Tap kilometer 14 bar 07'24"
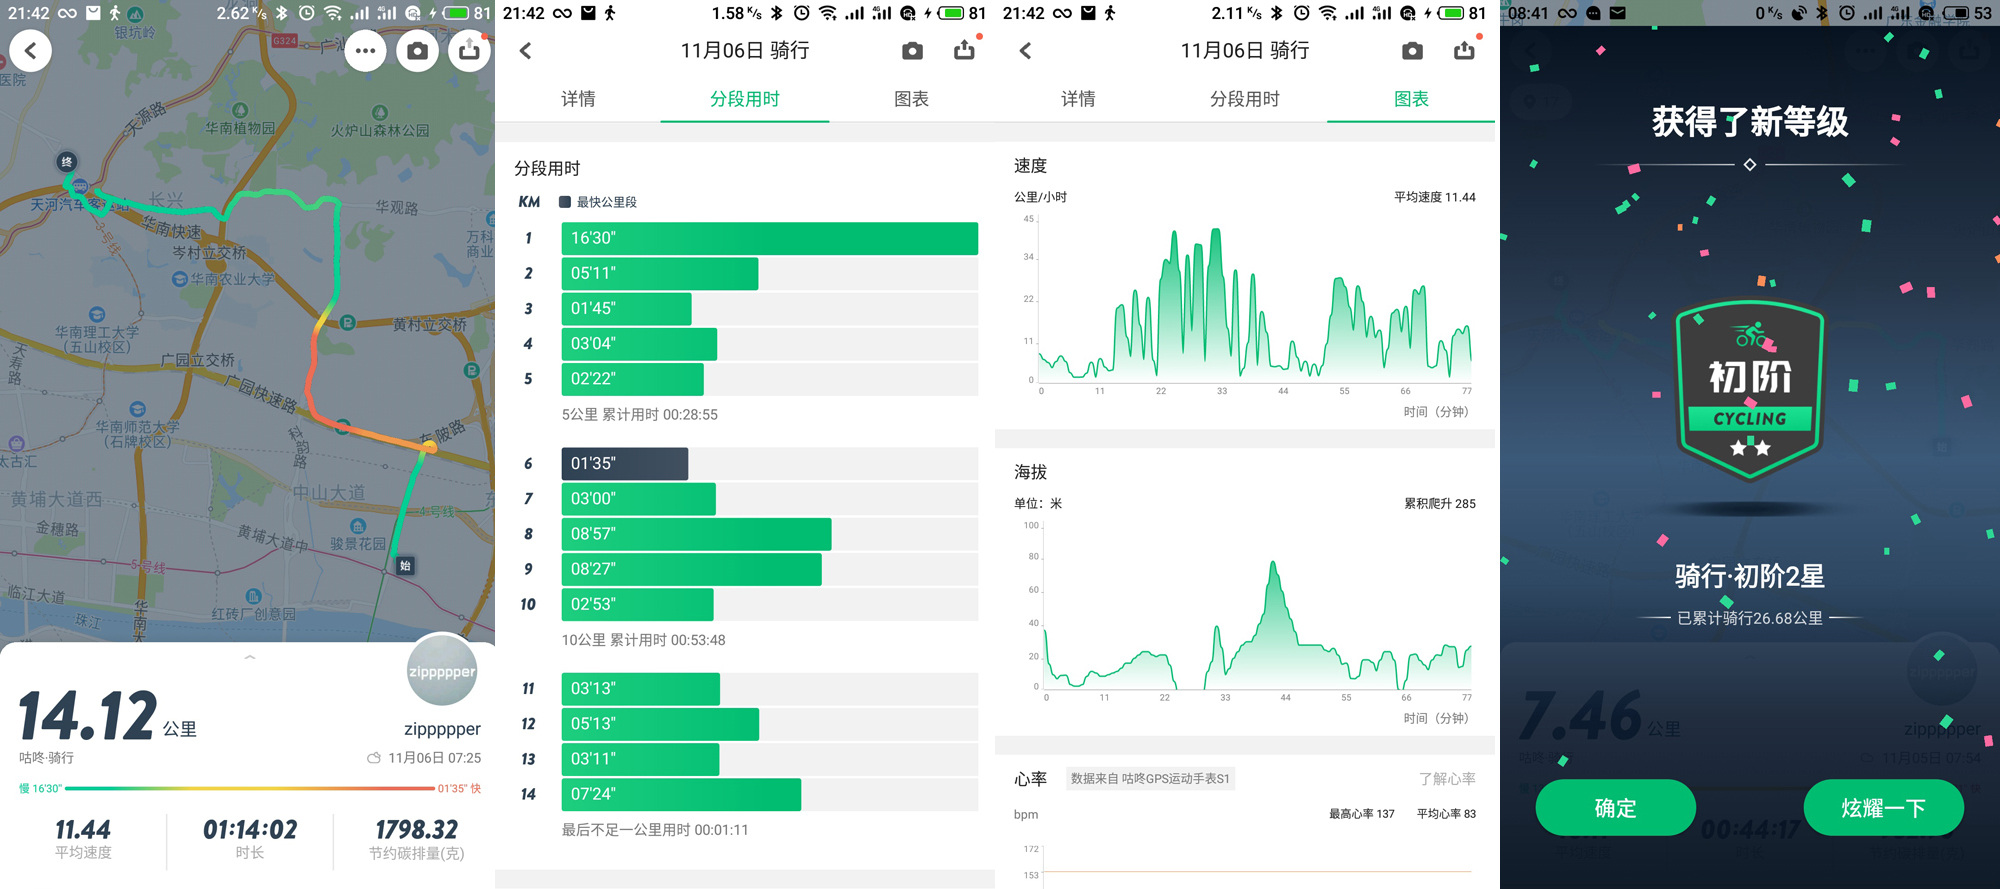2000x889 pixels. [x=681, y=794]
